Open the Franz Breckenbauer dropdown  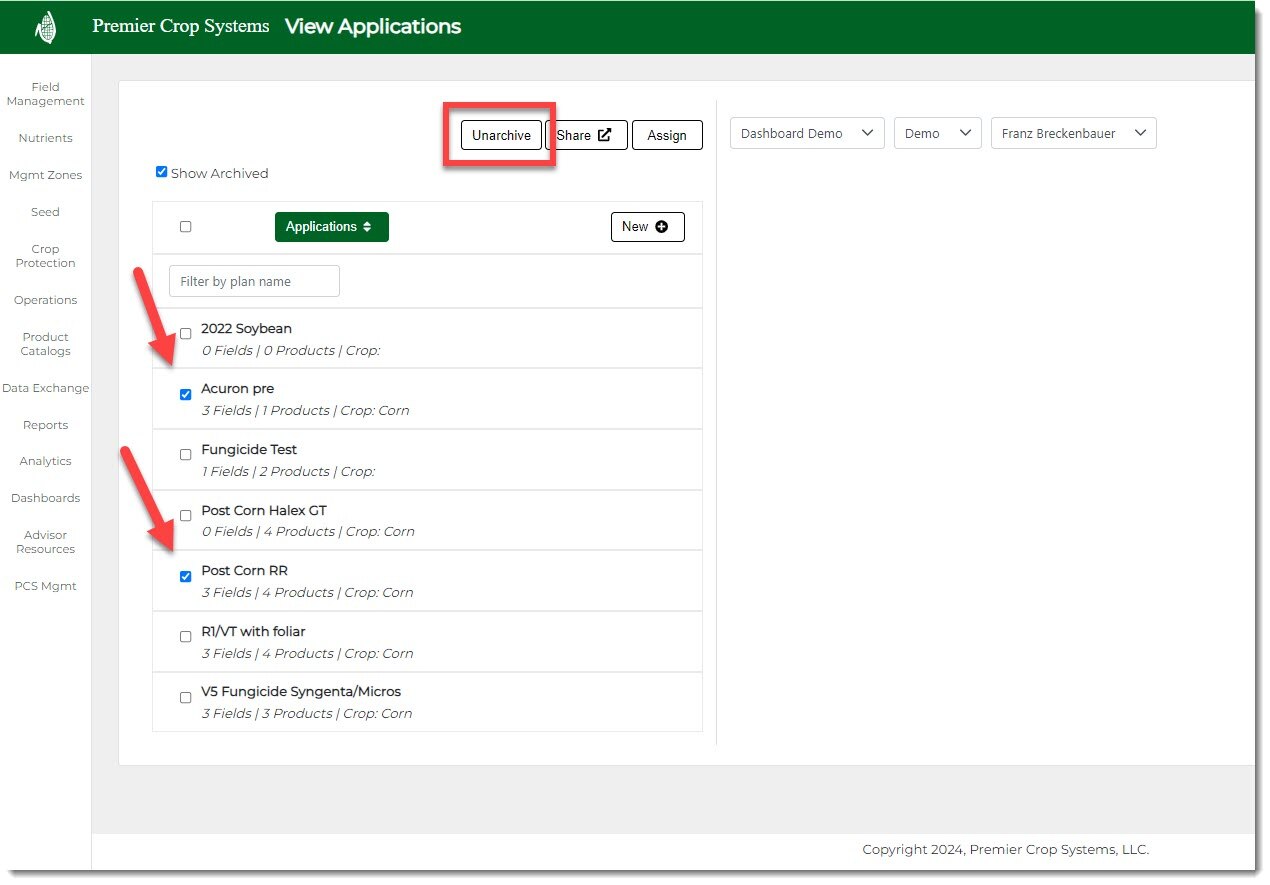point(1072,134)
